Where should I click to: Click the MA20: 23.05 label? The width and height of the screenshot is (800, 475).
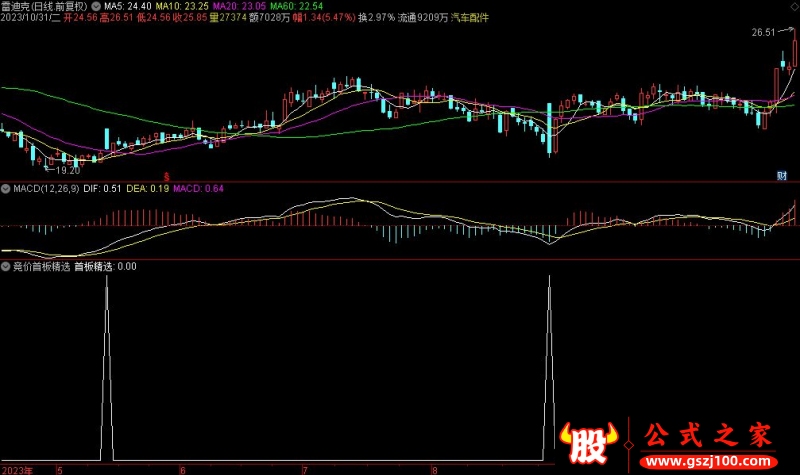239,7
